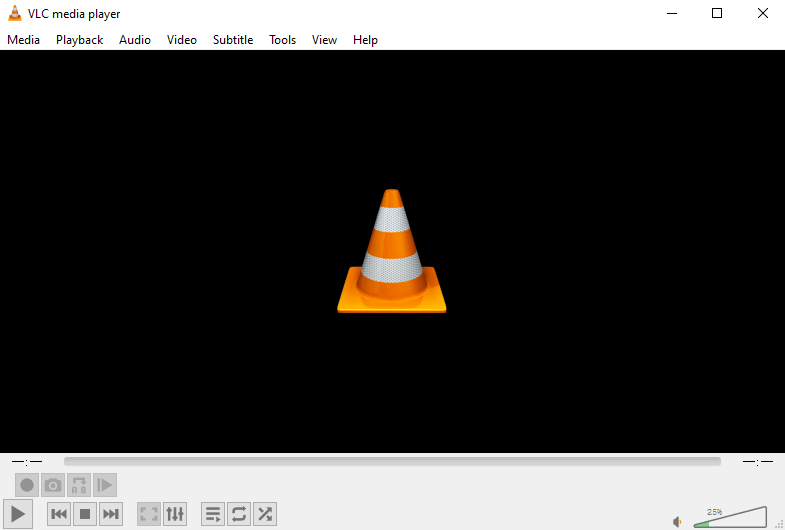
Task: Click on the playback seek bar
Action: (392, 461)
